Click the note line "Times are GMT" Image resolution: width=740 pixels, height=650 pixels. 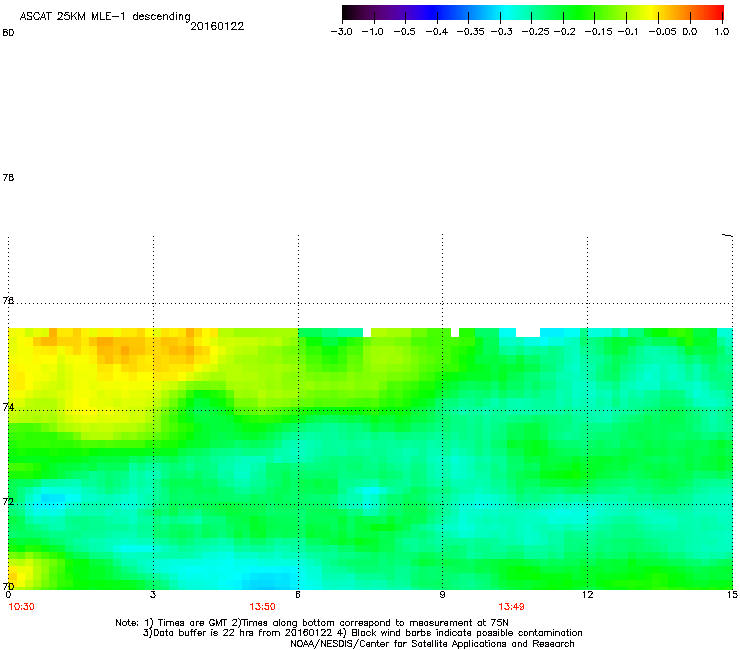coord(312,623)
